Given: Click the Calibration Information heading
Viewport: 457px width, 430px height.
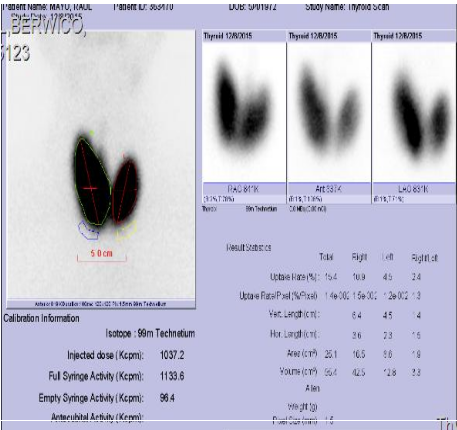Looking at the screenshot, I should (42, 318).
